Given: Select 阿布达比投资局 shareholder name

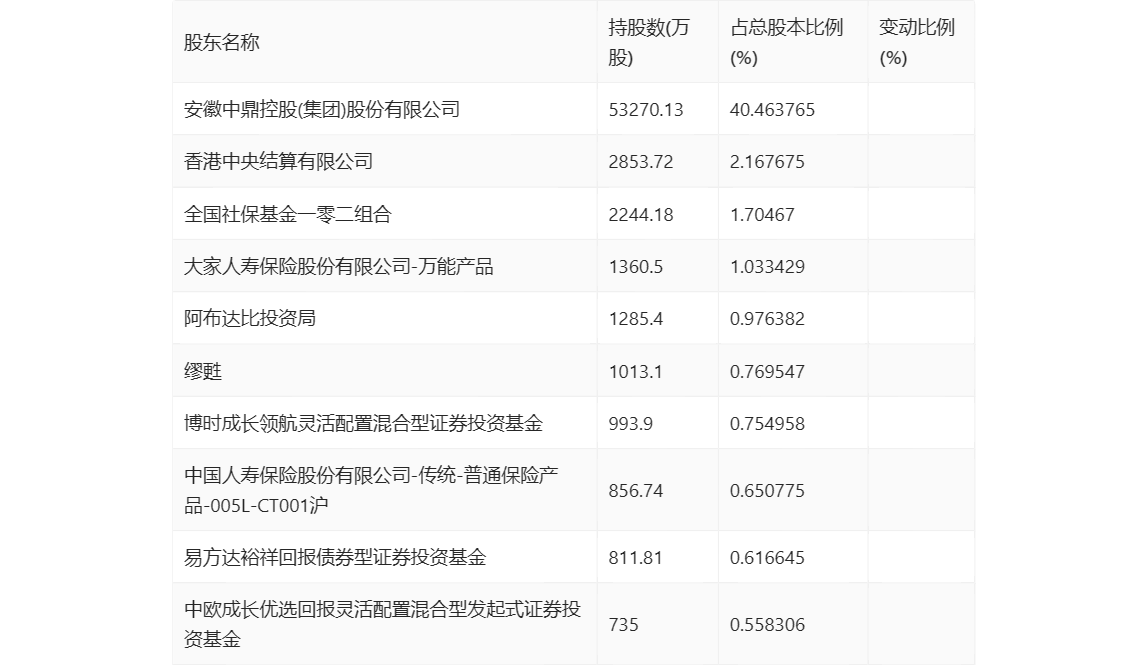Looking at the screenshot, I should pyautogui.click(x=250, y=319).
